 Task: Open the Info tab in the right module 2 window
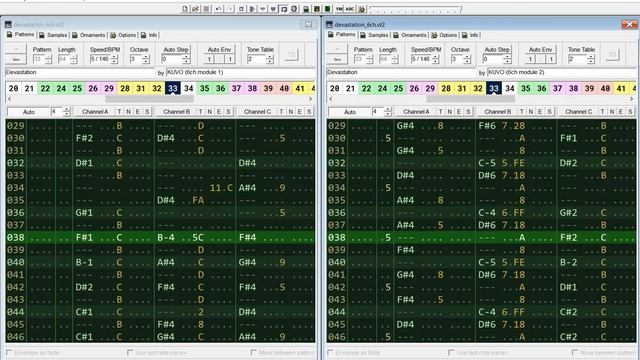pyautogui.click(x=470, y=35)
